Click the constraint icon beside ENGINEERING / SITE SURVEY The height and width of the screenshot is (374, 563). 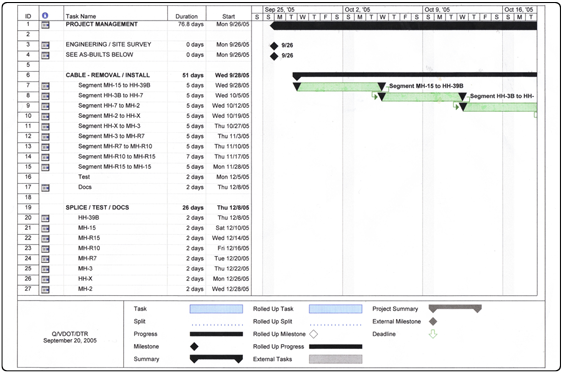tap(45, 45)
